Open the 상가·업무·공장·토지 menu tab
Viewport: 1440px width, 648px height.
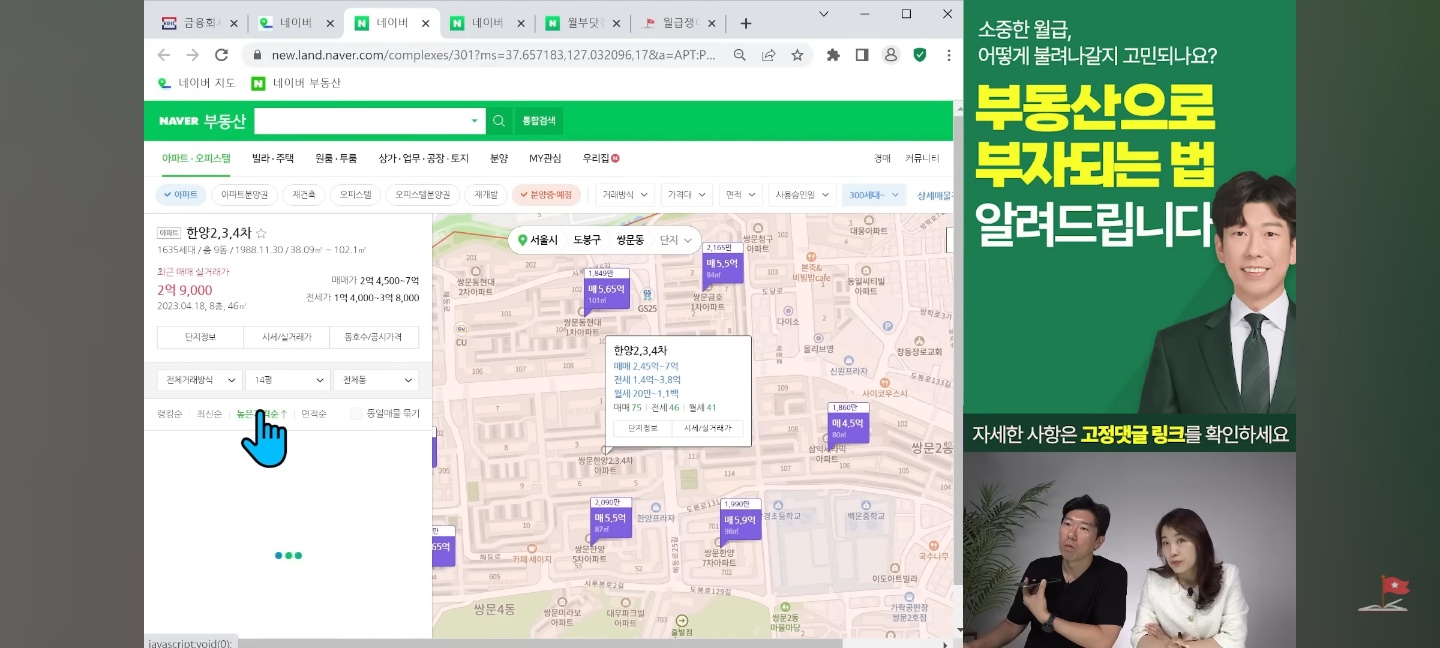pos(423,158)
